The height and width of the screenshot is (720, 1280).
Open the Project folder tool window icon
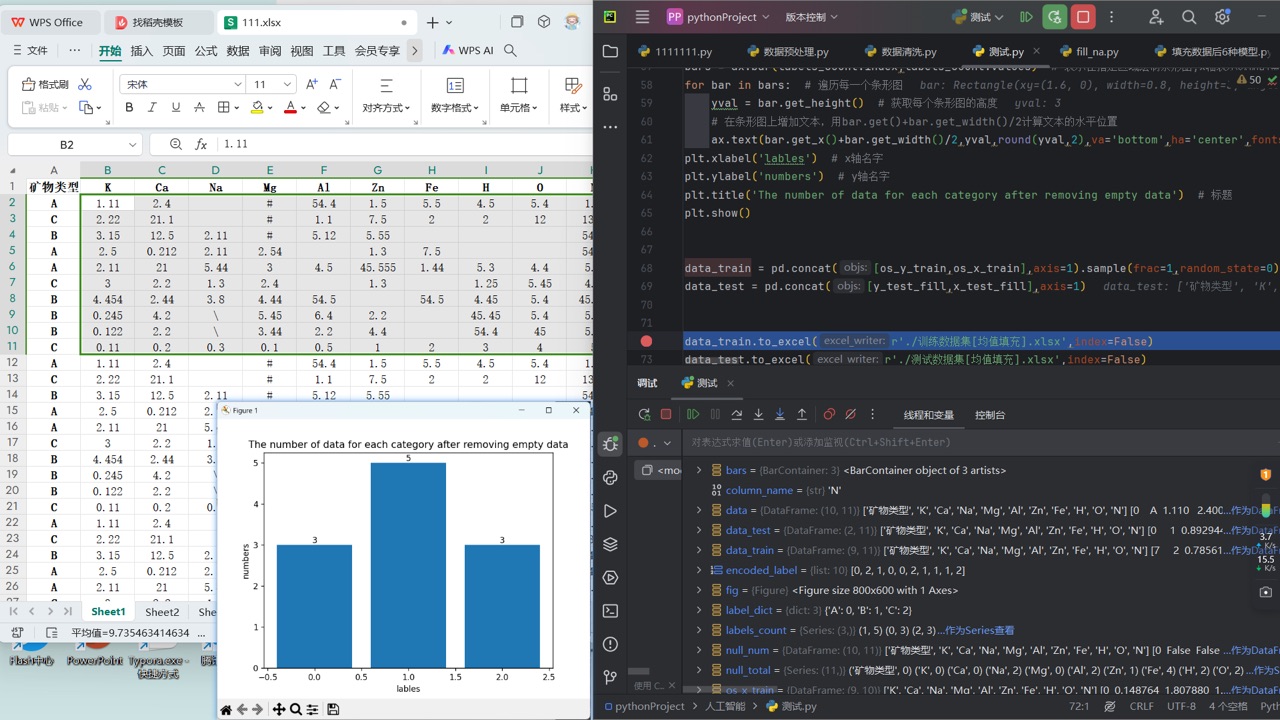pos(610,51)
